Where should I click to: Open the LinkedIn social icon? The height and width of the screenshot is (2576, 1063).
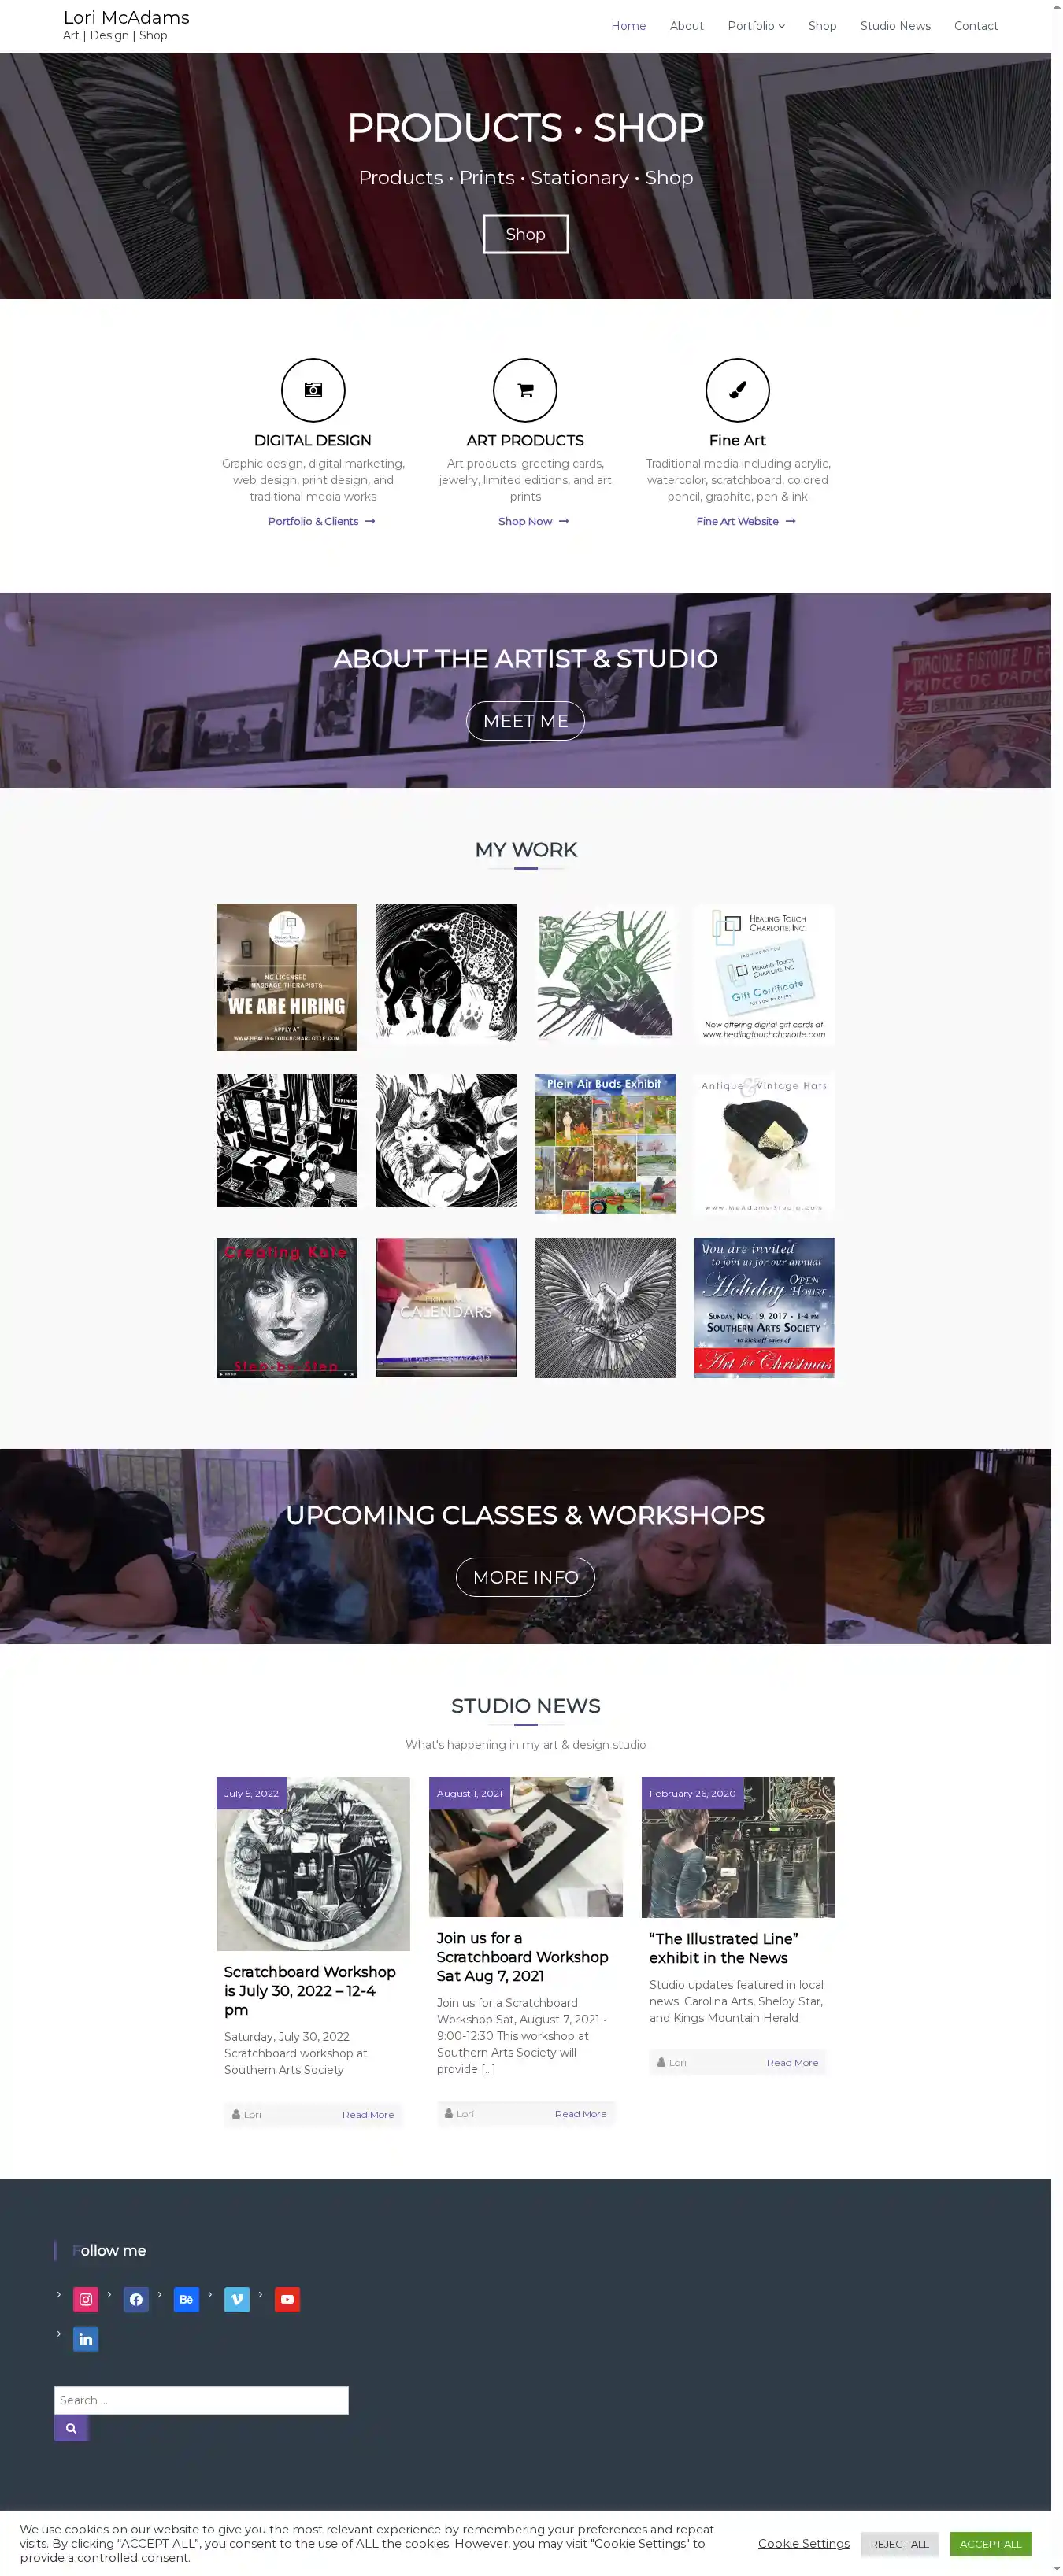coord(86,2339)
